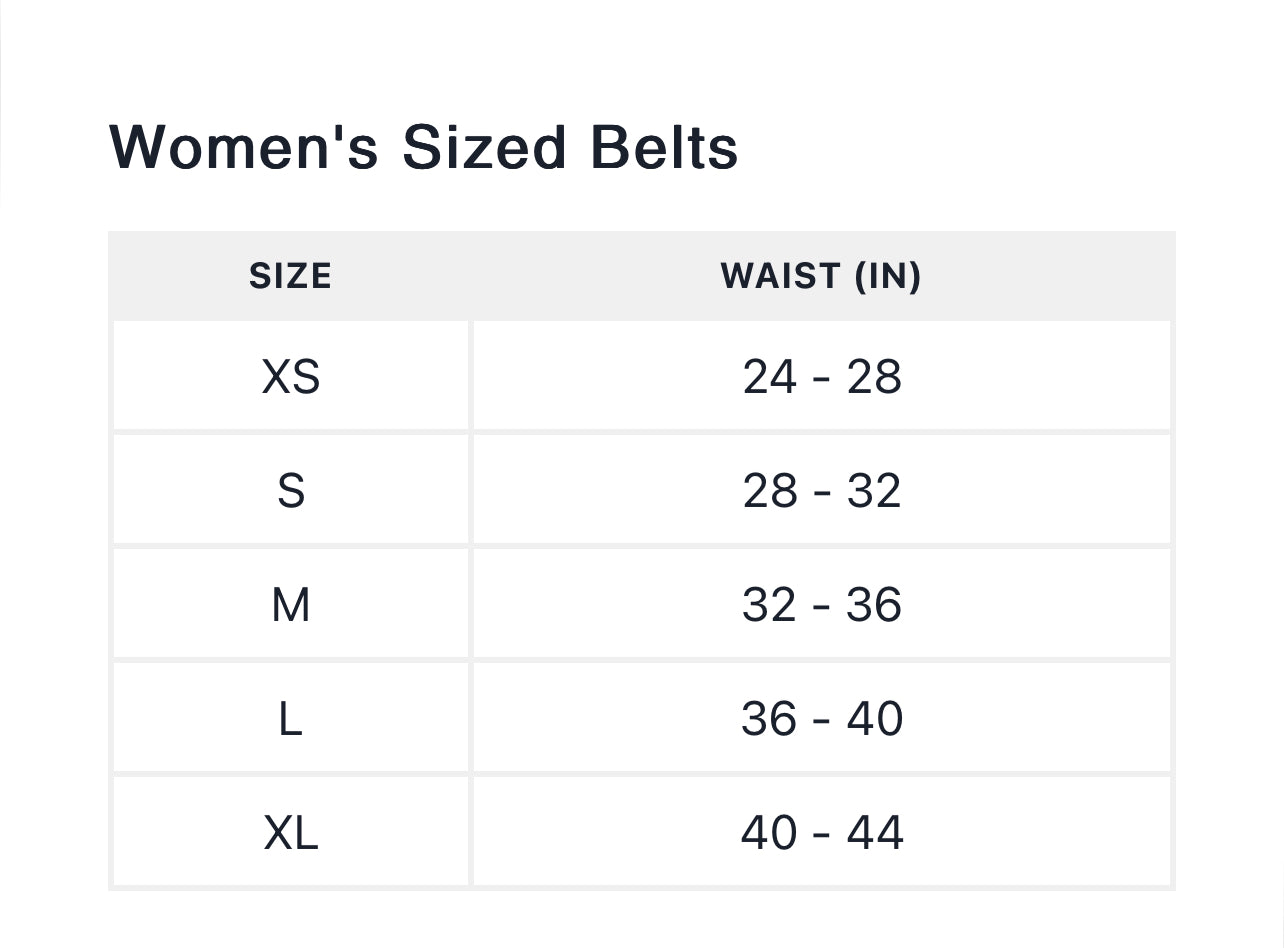Click the word Belts in the title
This screenshot has height=948, width=1284.
664,147
